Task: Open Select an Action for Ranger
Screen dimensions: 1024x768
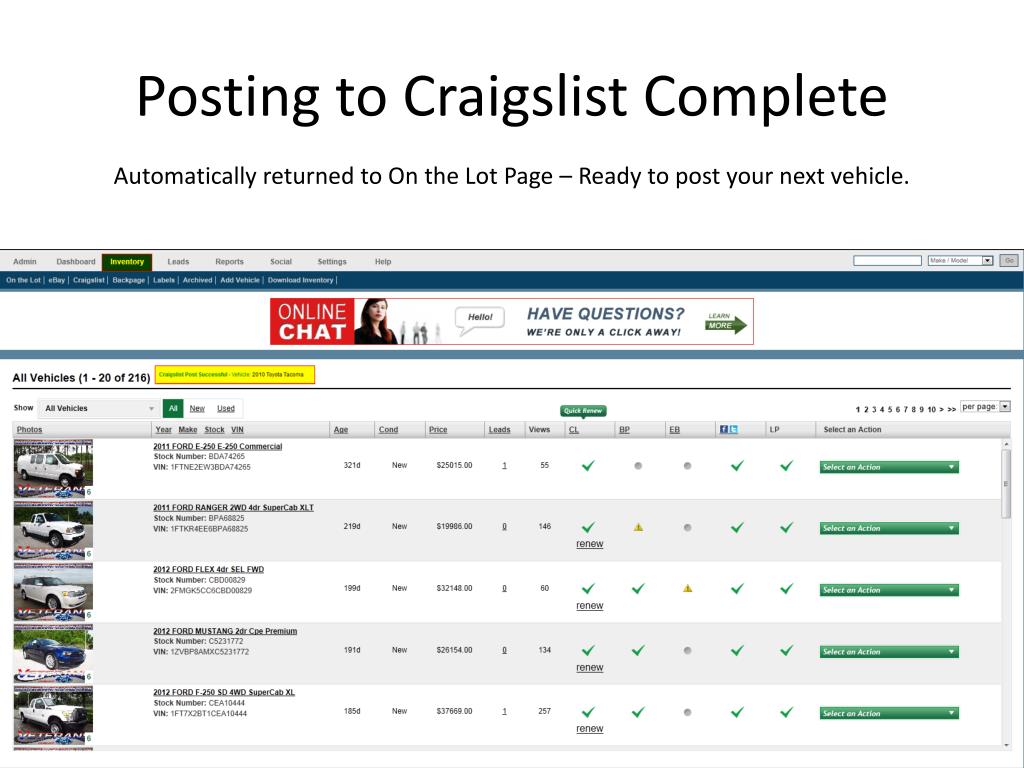Action: 889,528
